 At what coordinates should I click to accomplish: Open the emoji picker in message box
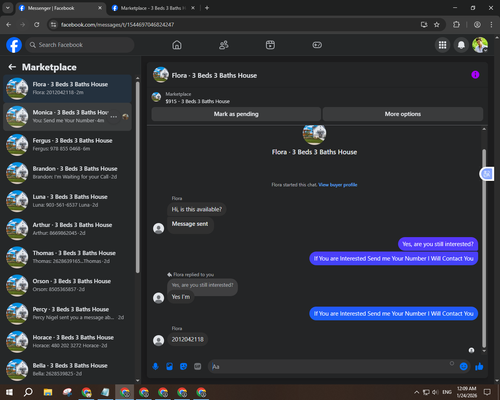[x=464, y=367]
